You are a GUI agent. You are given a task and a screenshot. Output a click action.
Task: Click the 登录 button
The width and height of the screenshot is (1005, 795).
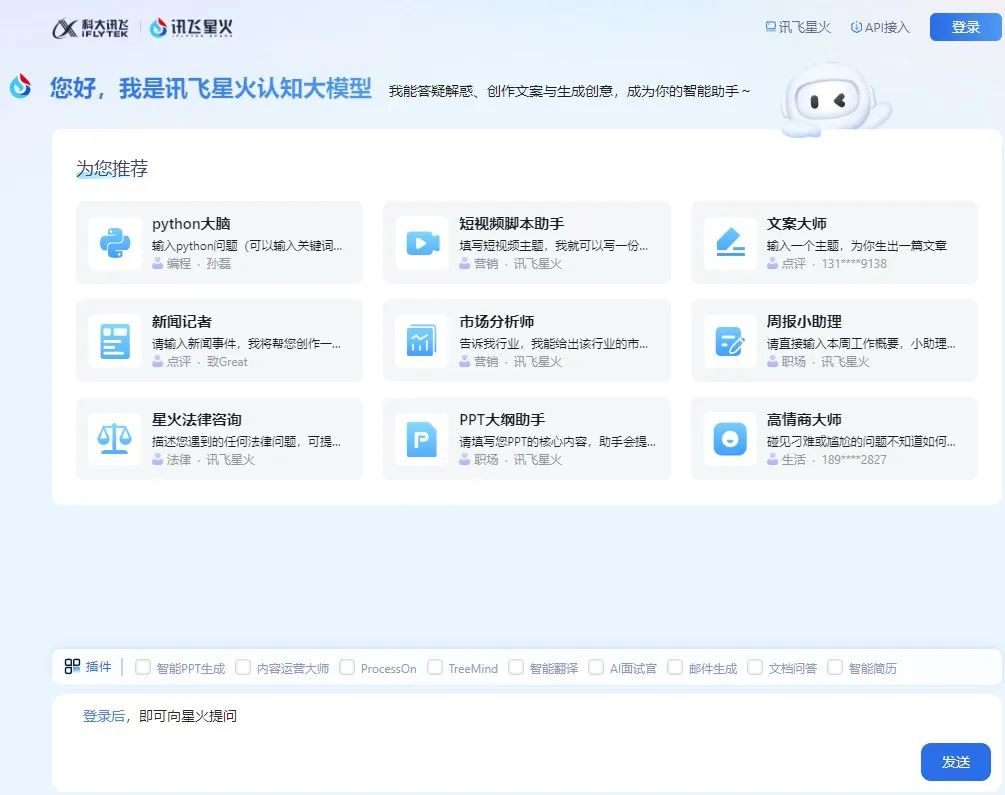coord(963,27)
